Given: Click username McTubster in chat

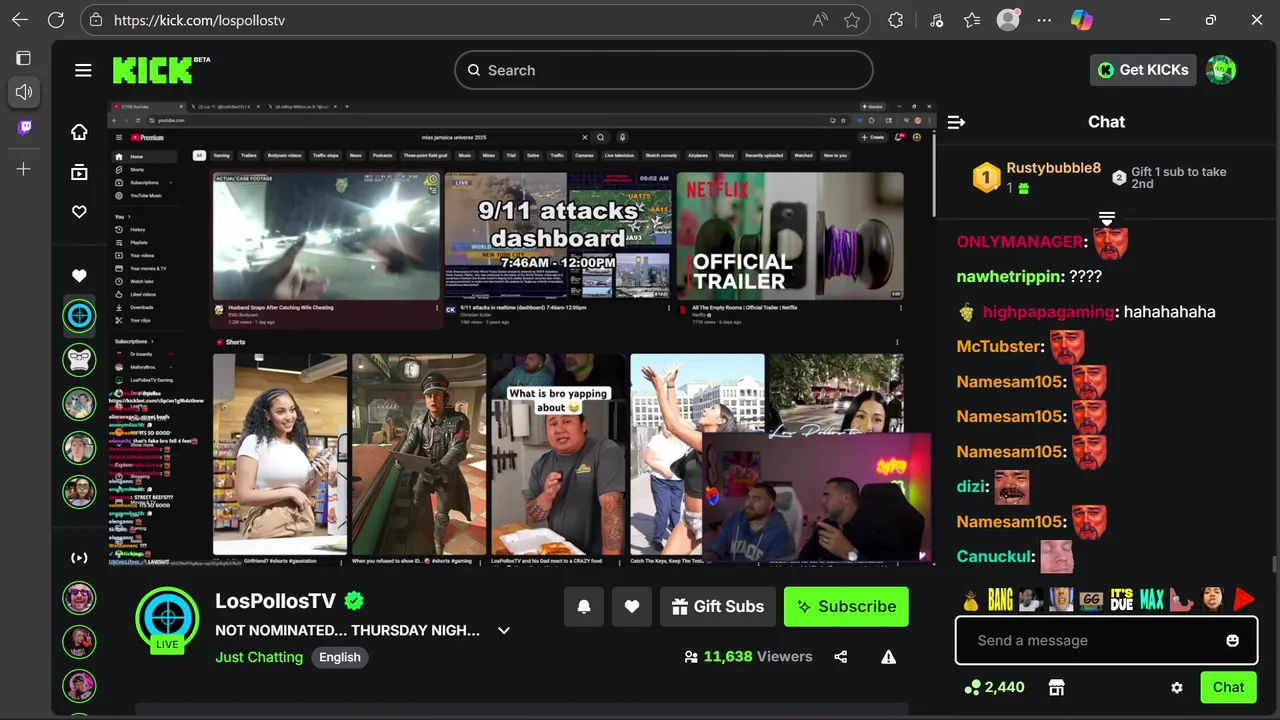Looking at the screenshot, I should tap(998, 347).
